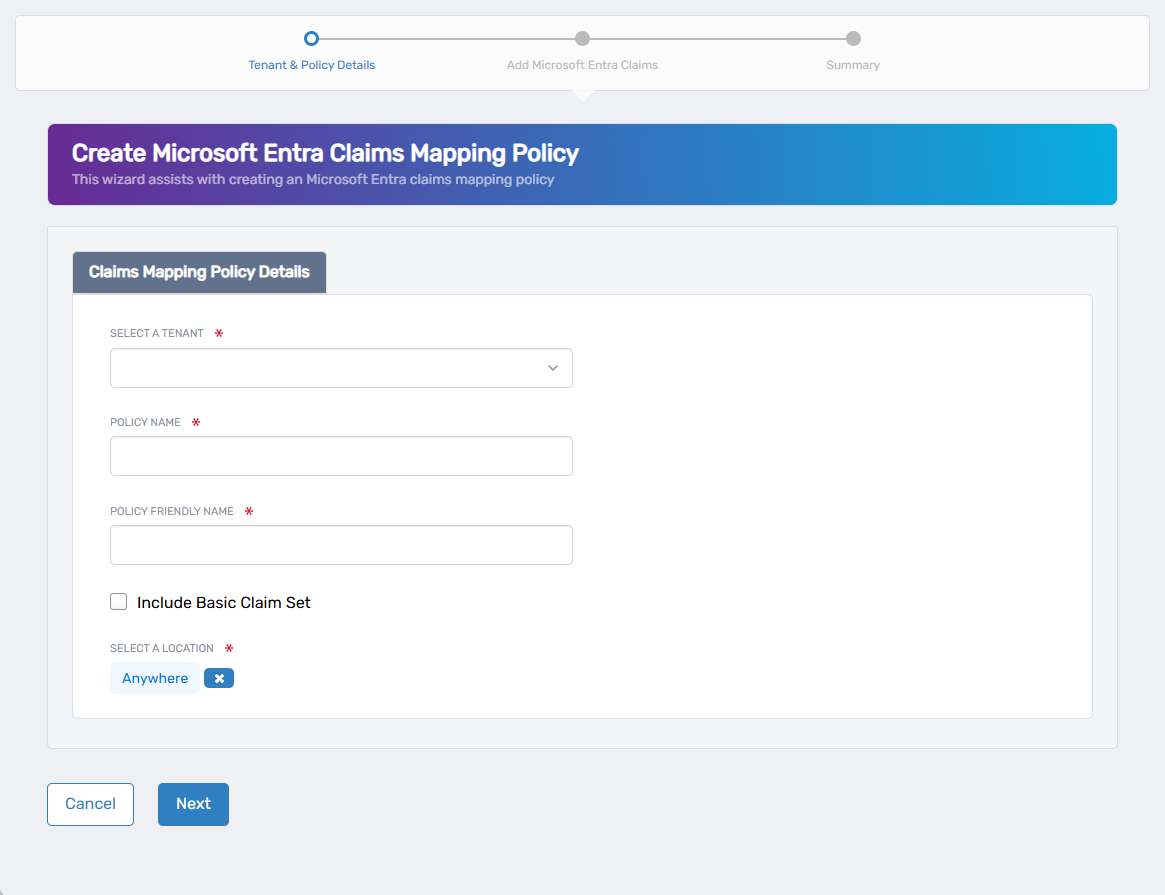Click inside the Policy Name field

click(x=341, y=456)
